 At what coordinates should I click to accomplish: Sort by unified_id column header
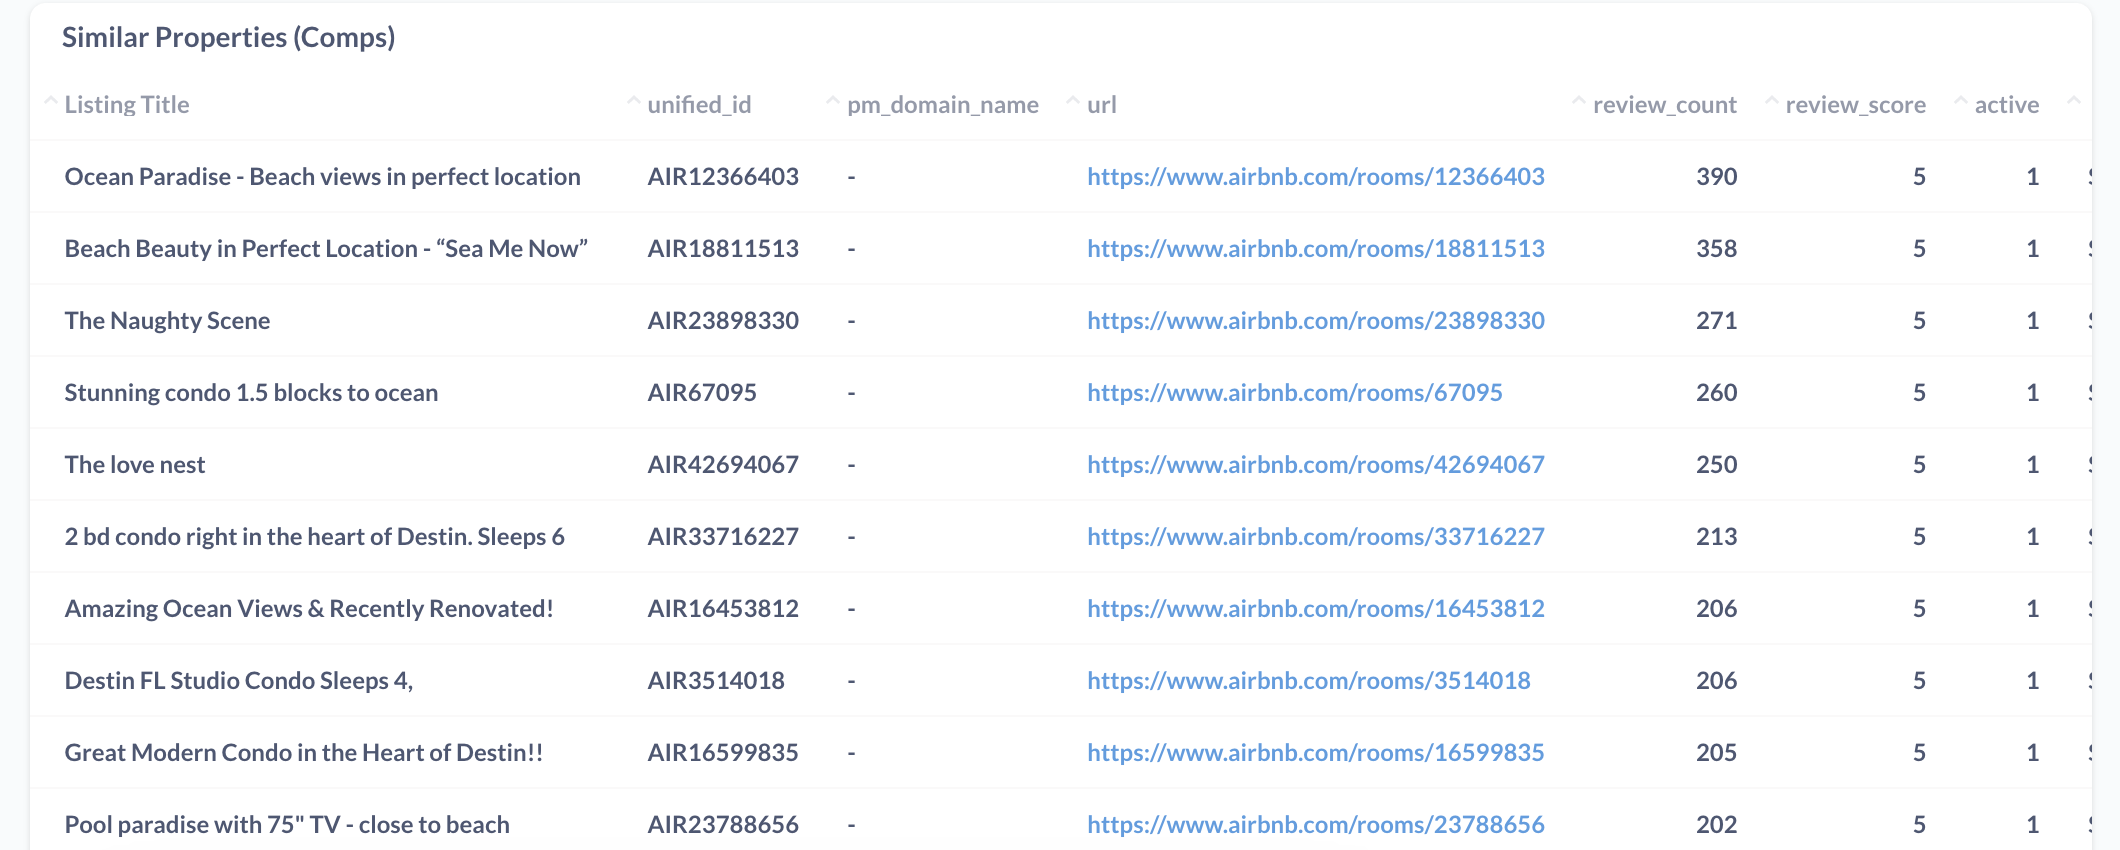click(x=699, y=105)
